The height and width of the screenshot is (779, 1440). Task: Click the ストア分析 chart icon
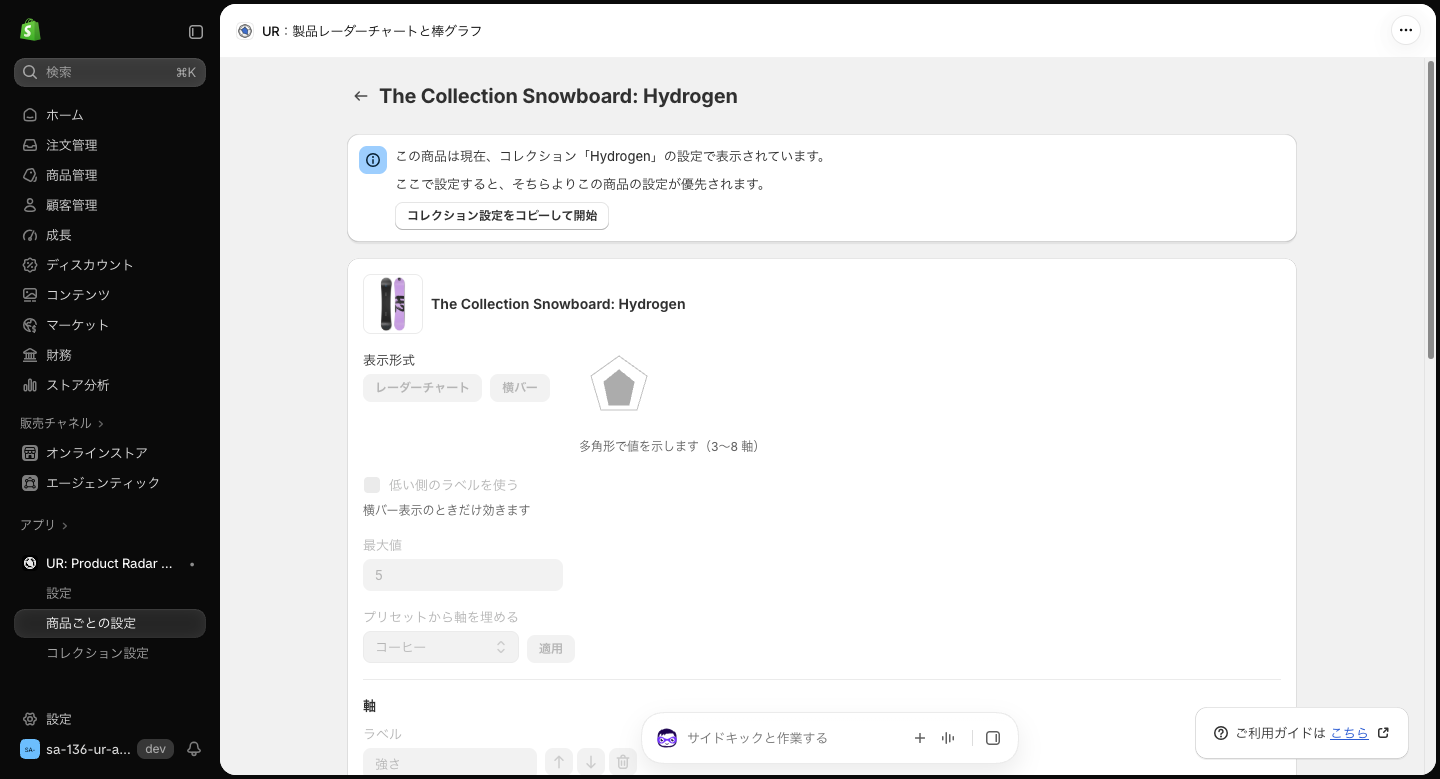coord(30,385)
